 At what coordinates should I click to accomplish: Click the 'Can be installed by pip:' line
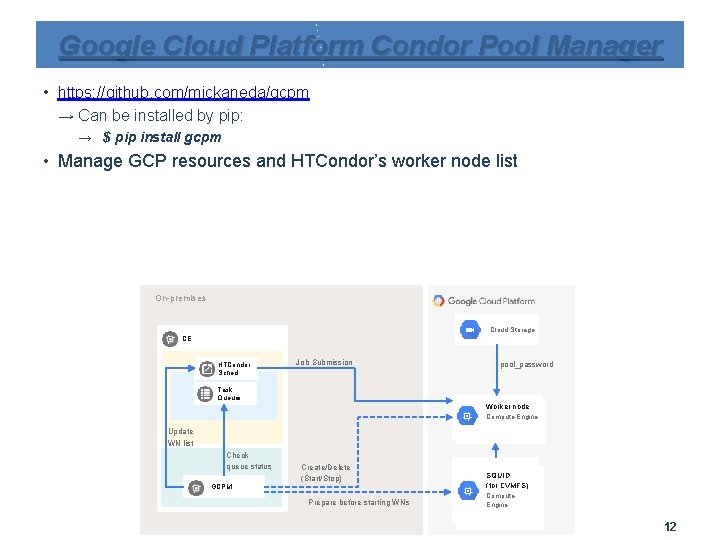click(x=160, y=115)
